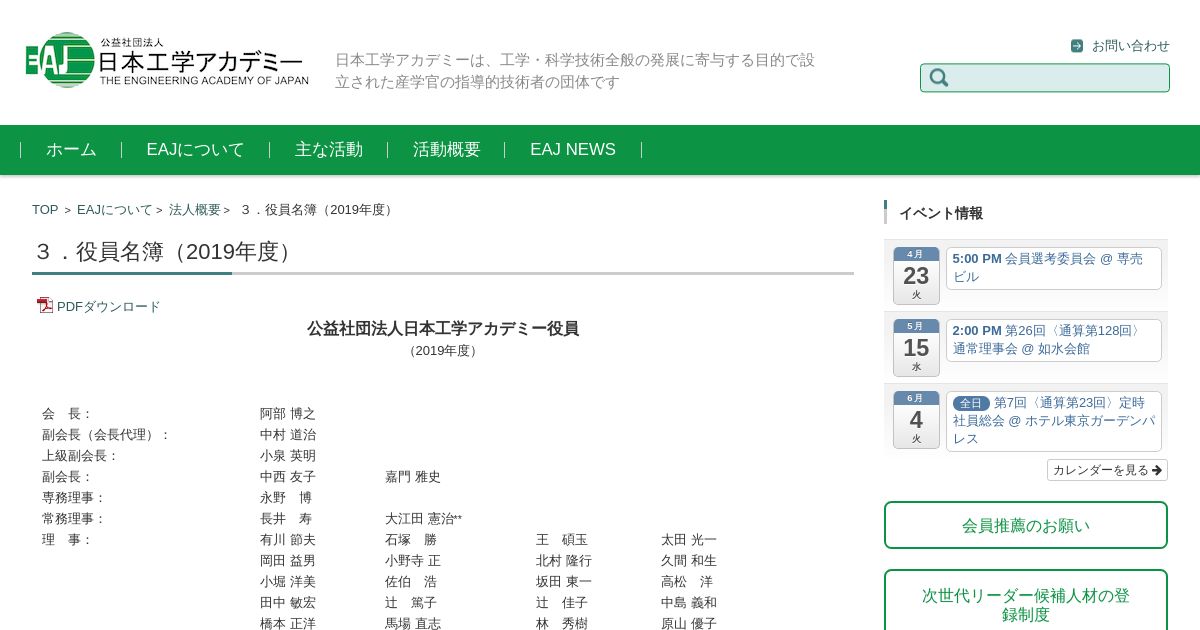
Task: Click the name 嘉門 雅史
Action: [413, 477]
